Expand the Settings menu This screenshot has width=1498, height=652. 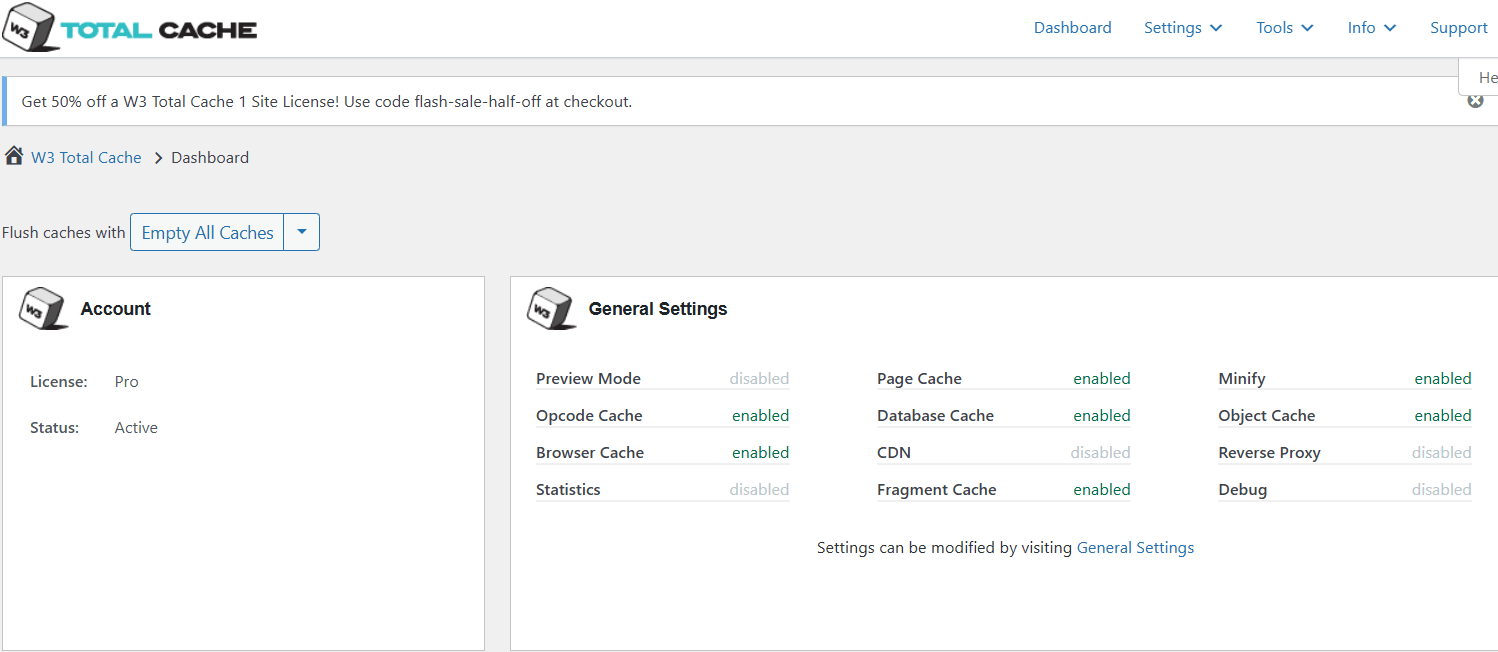[x=1183, y=28]
